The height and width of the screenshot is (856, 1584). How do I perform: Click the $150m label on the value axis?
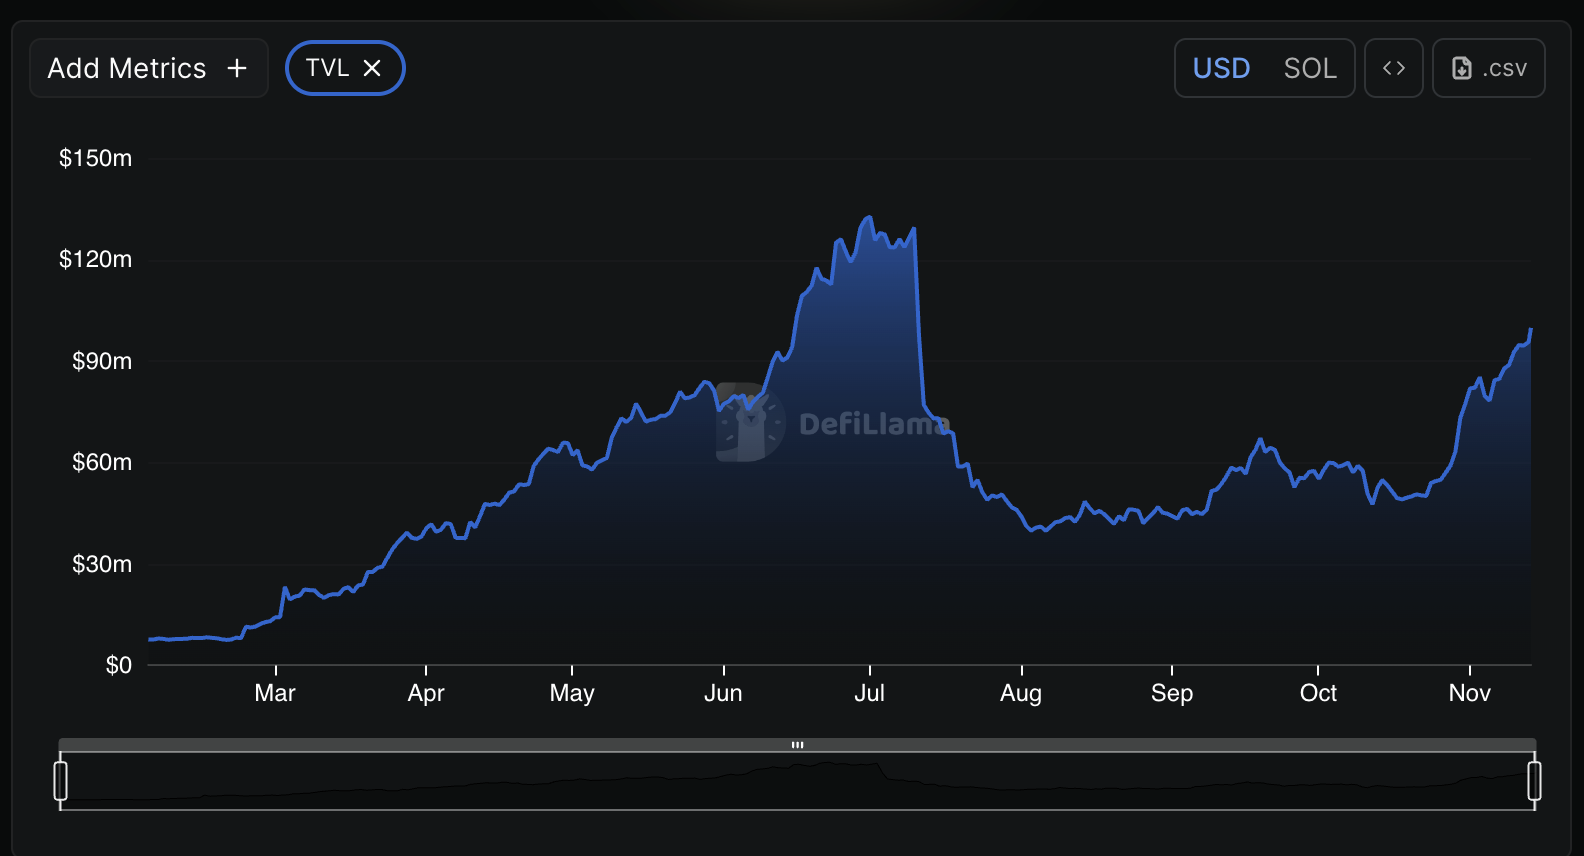click(x=95, y=158)
